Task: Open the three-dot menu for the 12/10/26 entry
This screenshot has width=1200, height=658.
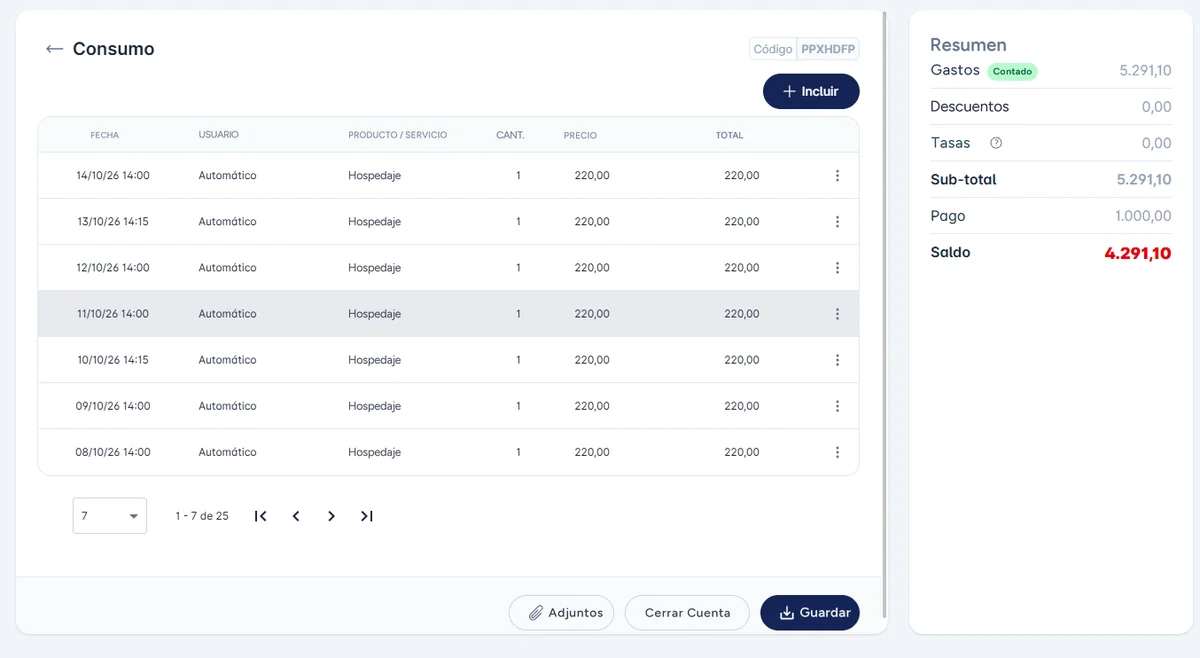Action: point(837,268)
